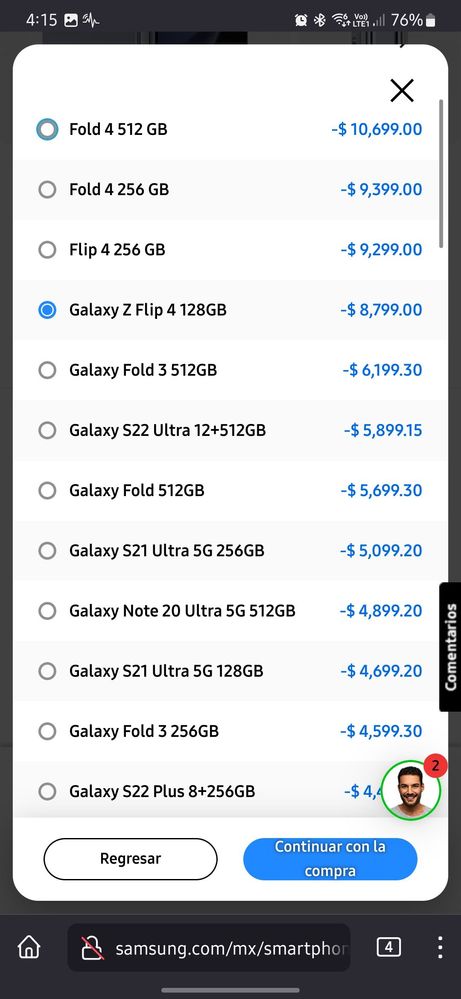The width and height of the screenshot is (461, 999).
Task: Tap the samsung.com address bar
Action: 209,948
